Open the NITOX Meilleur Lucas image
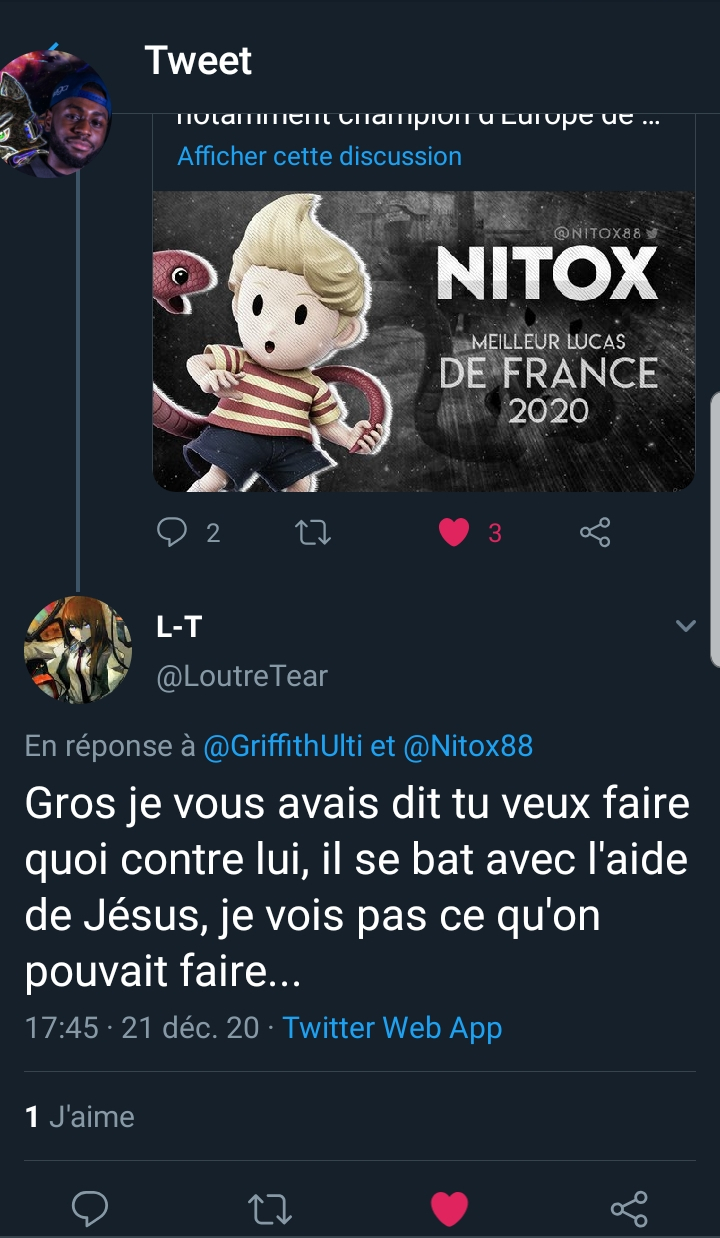Image resolution: width=720 pixels, height=1238 pixels. [x=423, y=341]
